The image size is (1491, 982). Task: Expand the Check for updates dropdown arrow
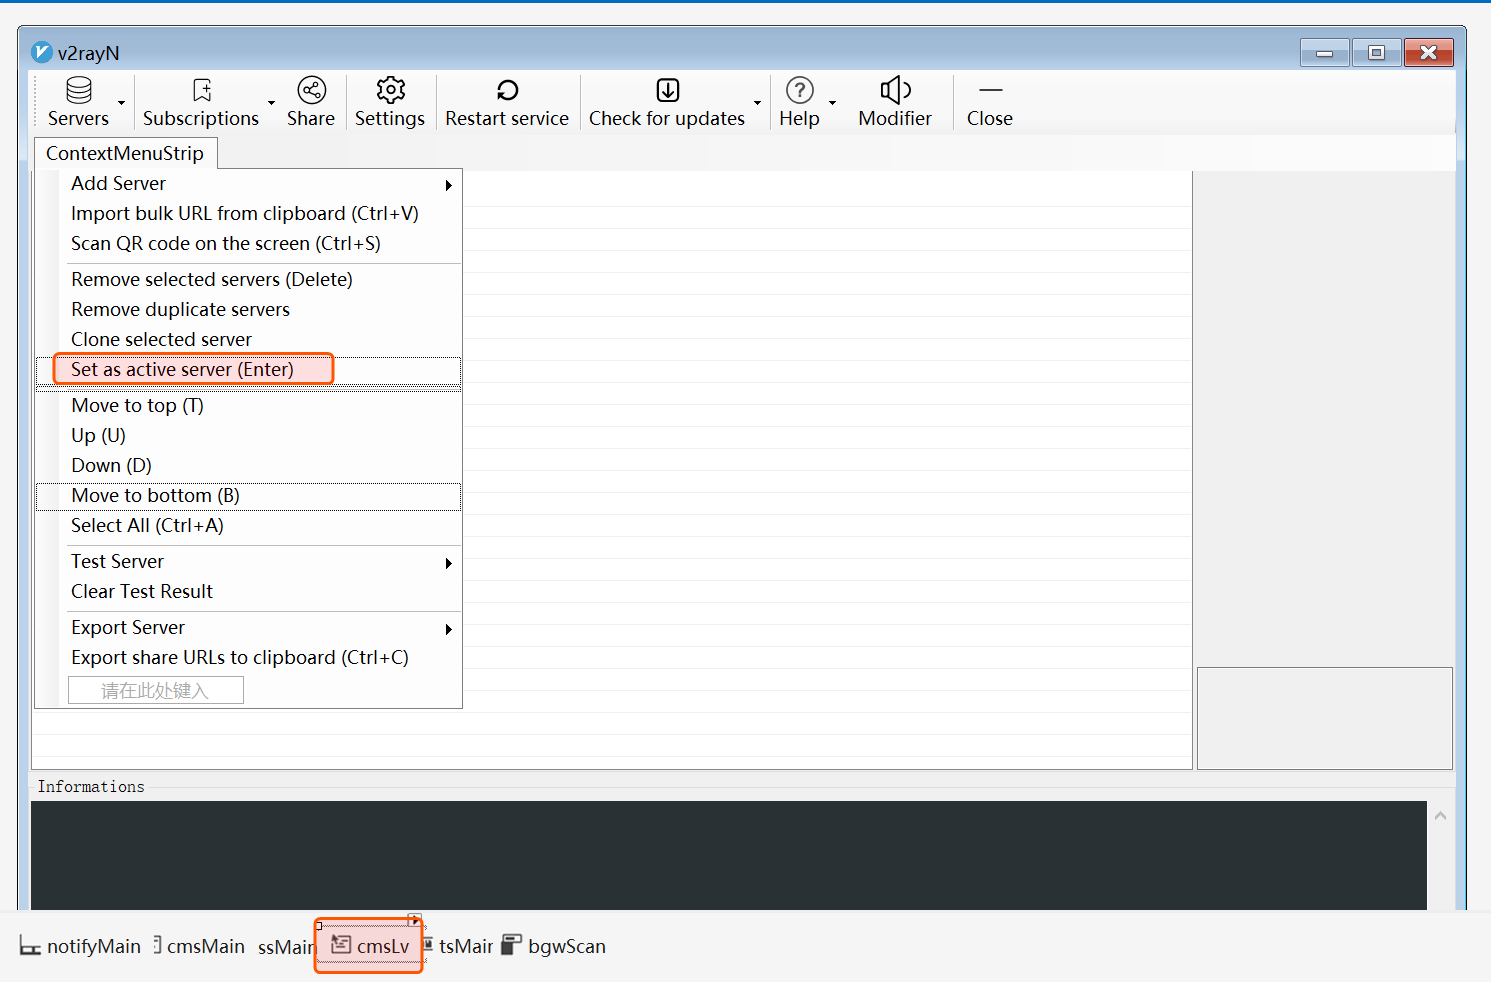[x=757, y=103]
